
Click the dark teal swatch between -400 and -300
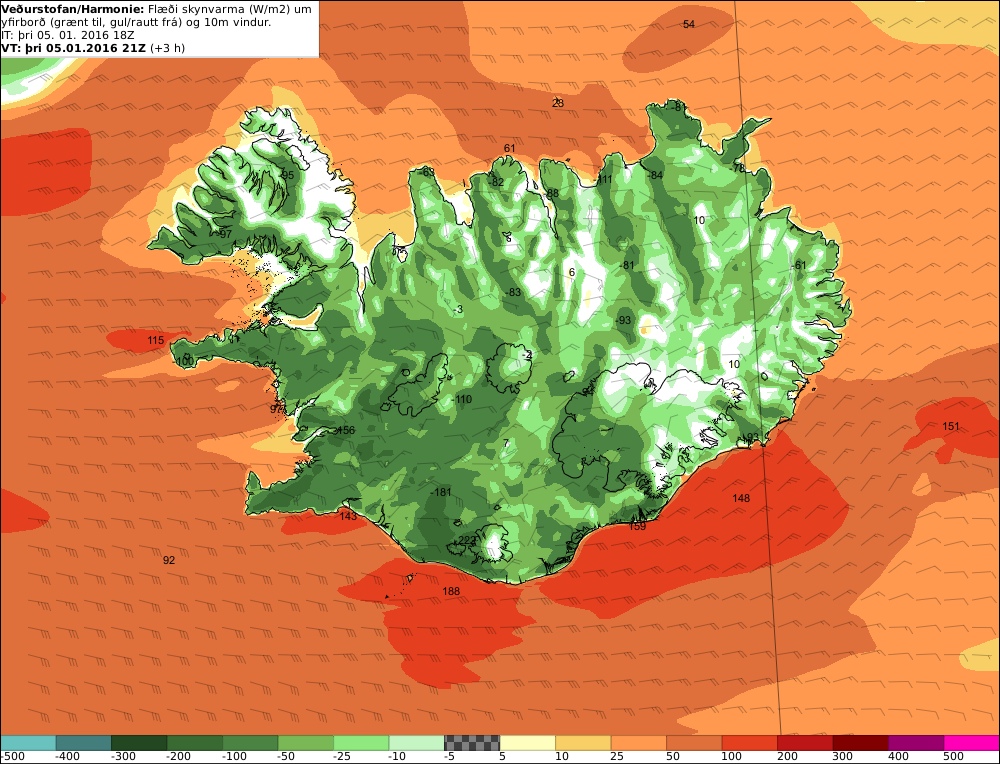click(x=84, y=742)
